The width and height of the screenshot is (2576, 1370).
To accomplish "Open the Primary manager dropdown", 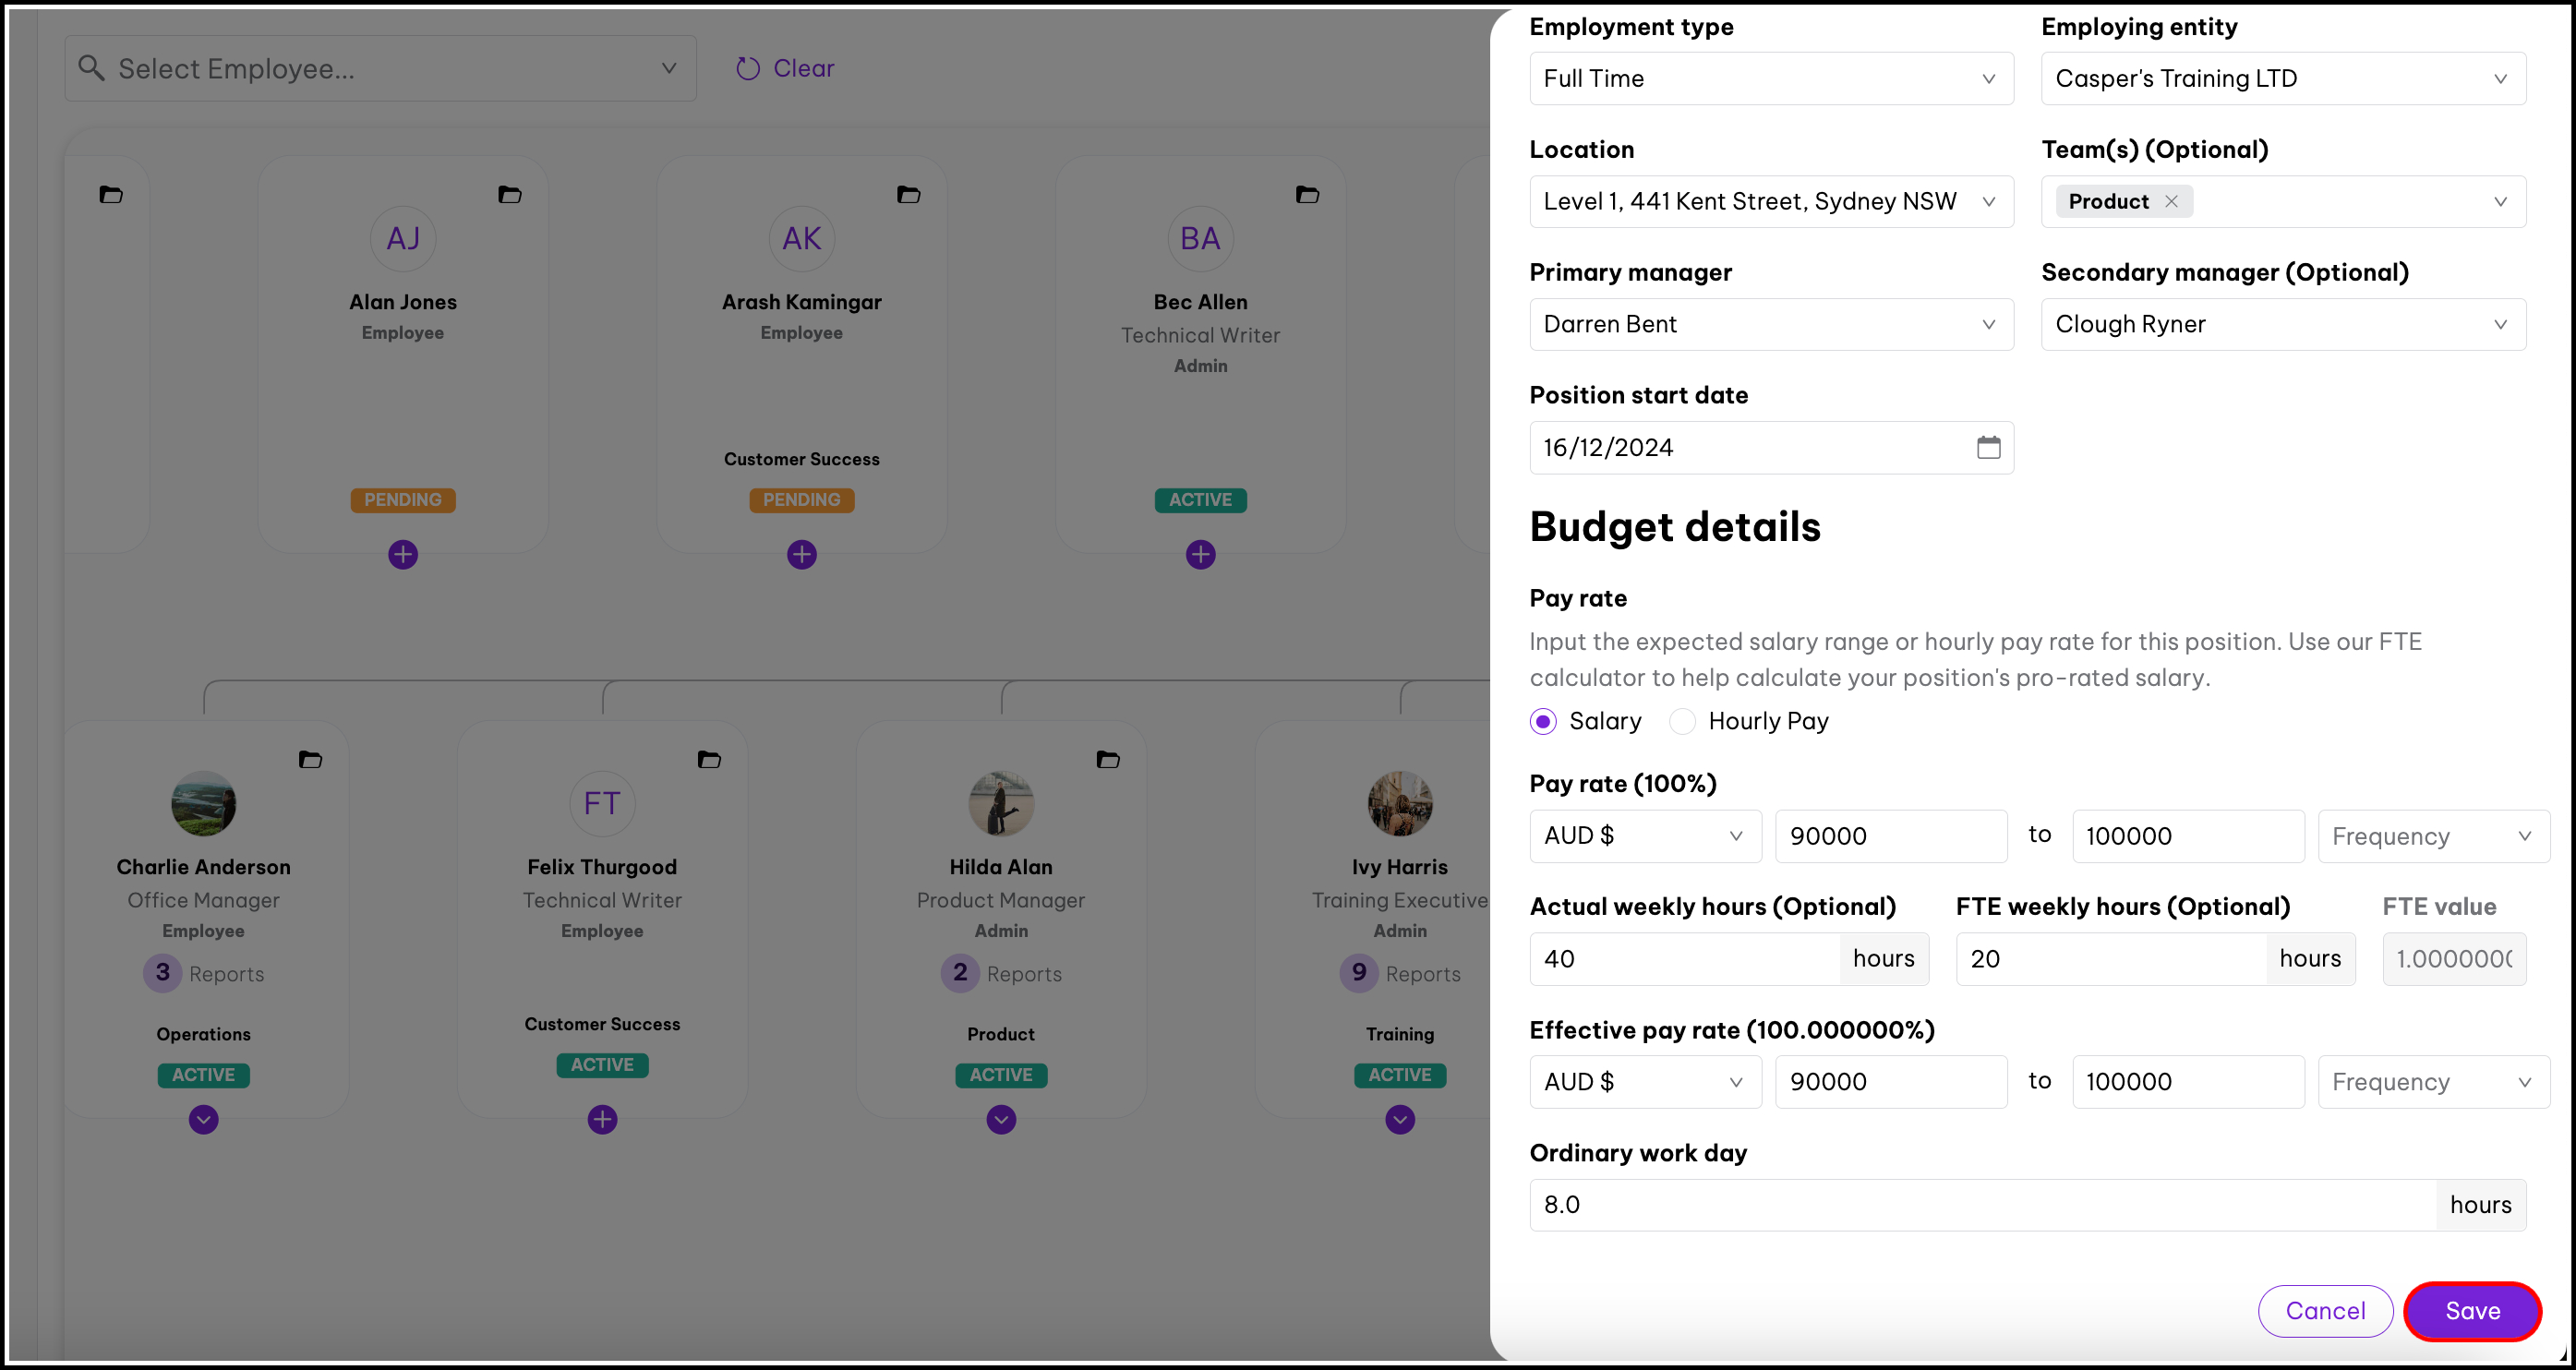I will click(1771, 325).
